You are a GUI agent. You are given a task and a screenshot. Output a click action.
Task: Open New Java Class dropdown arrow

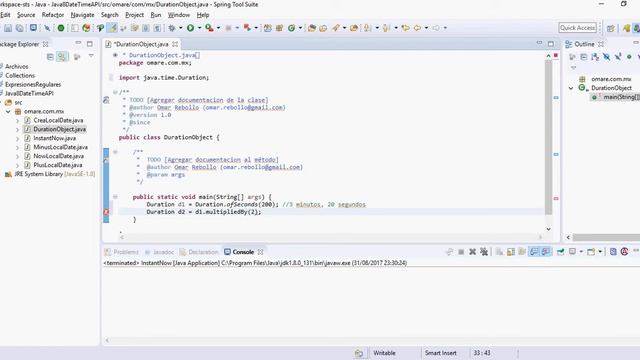coord(300,28)
